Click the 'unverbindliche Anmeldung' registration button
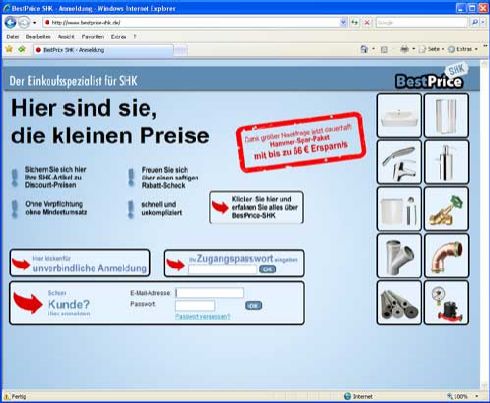The width and height of the screenshot is (490, 403). pyautogui.click(x=80, y=263)
